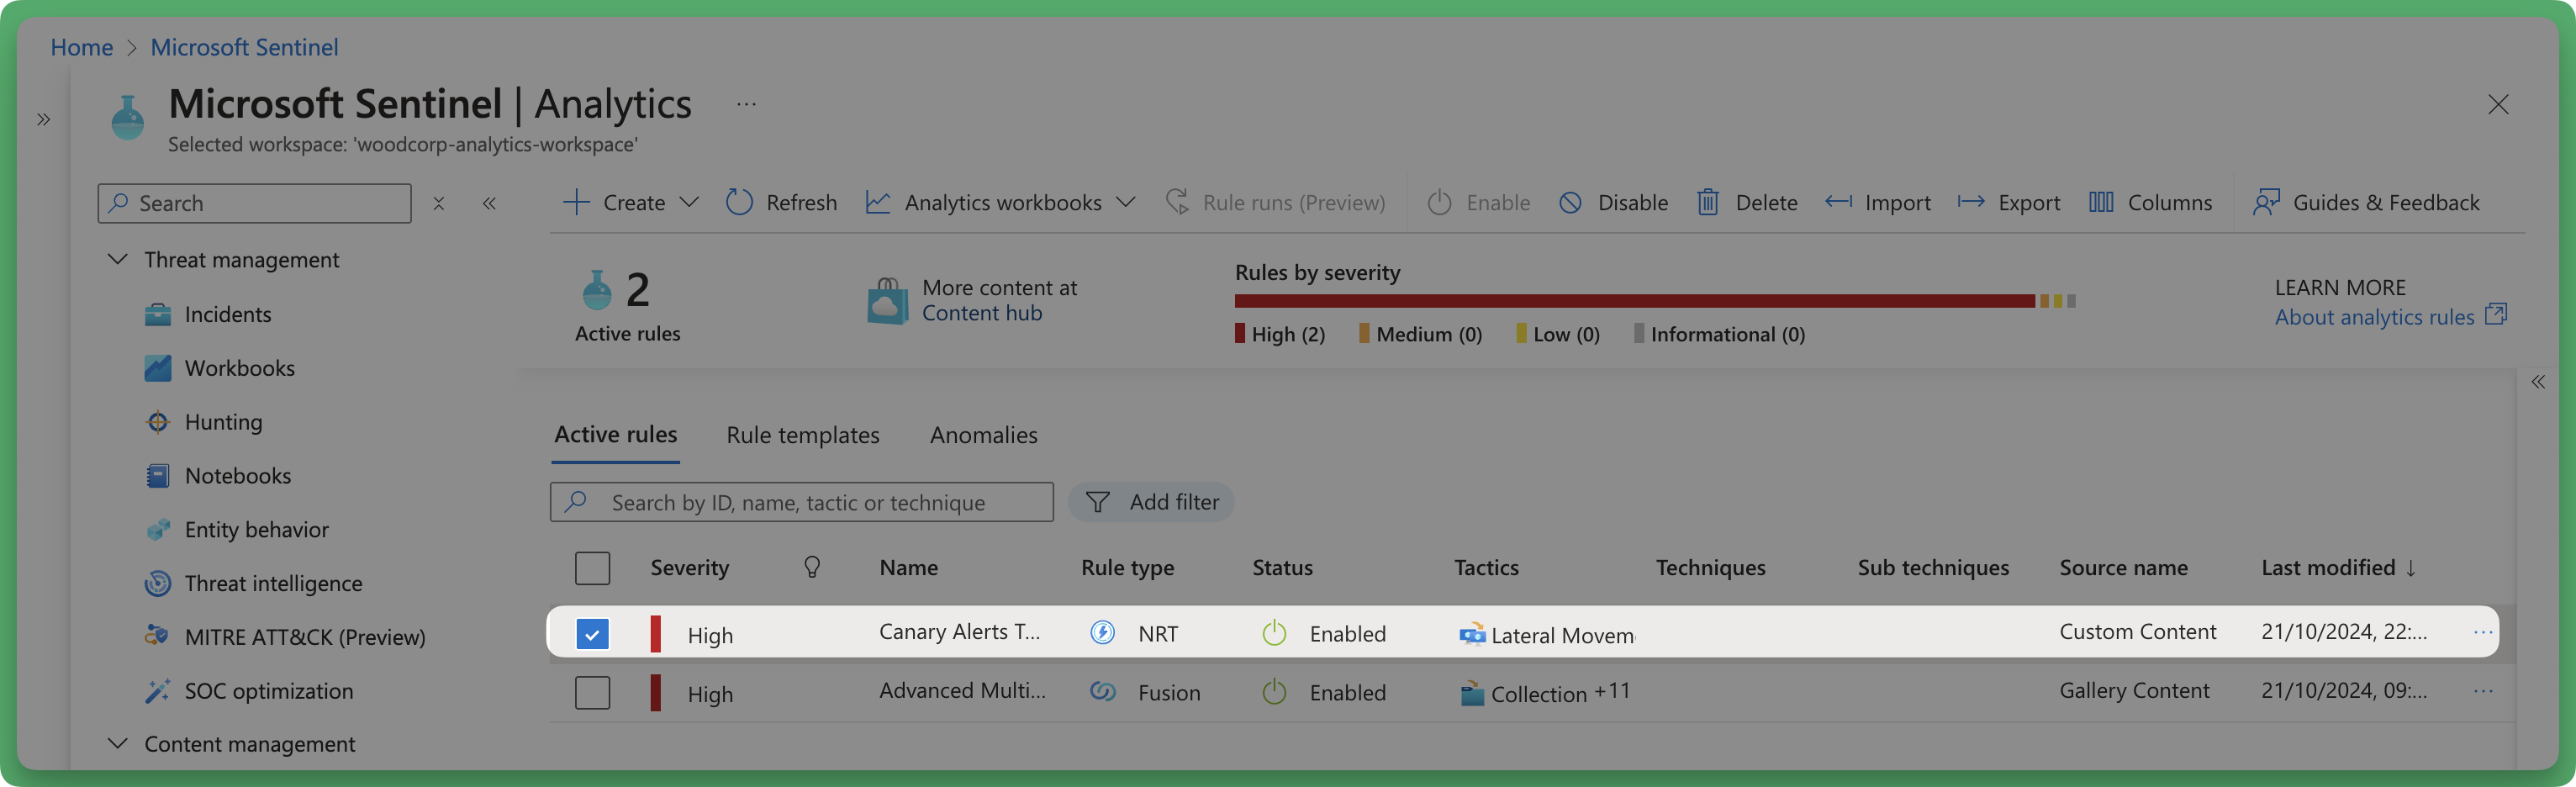Image resolution: width=2576 pixels, height=787 pixels.
Task: Click the Search by ID, name, tactic field
Action: (x=802, y=502)
